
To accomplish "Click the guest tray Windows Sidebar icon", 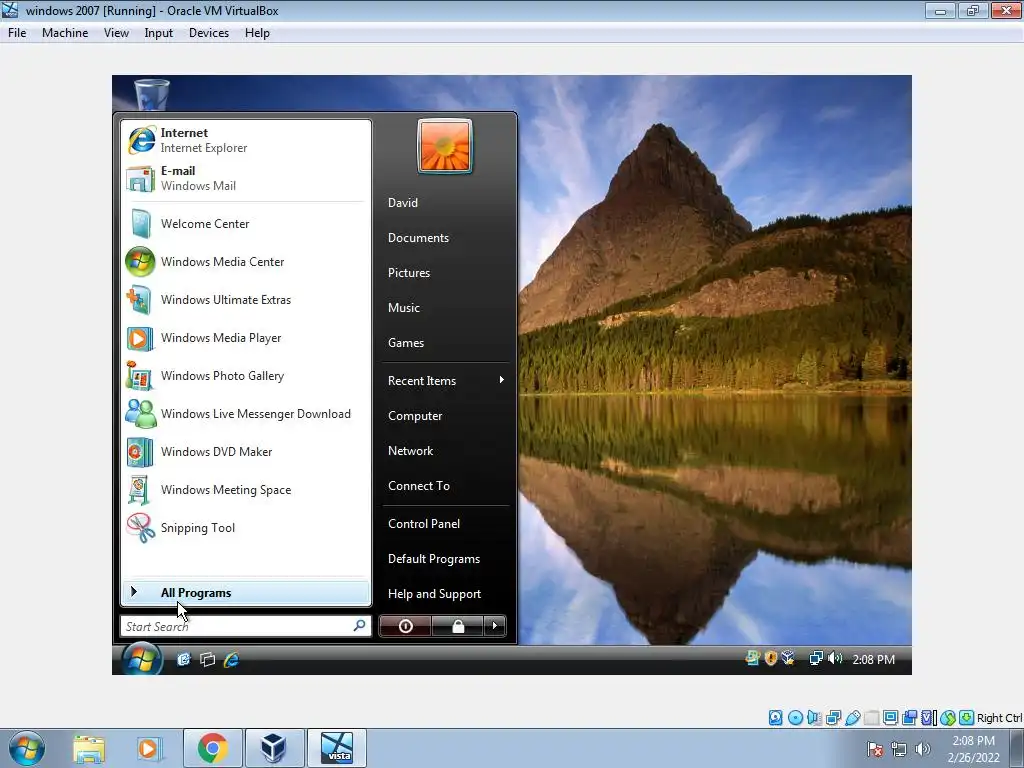I will (x=752, y=658).
